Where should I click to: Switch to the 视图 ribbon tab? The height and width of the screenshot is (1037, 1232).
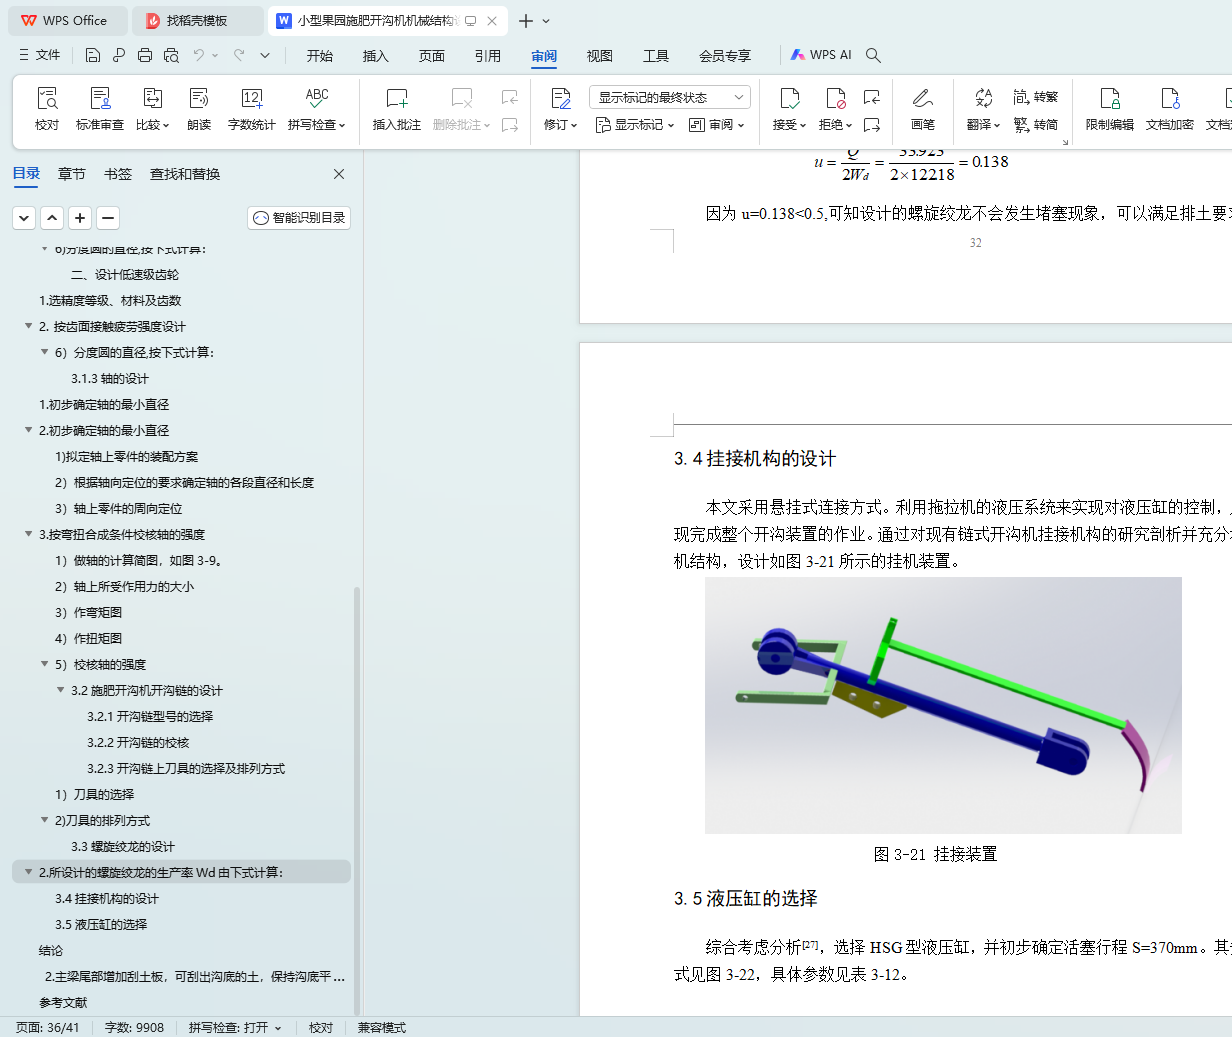[600, 56]
